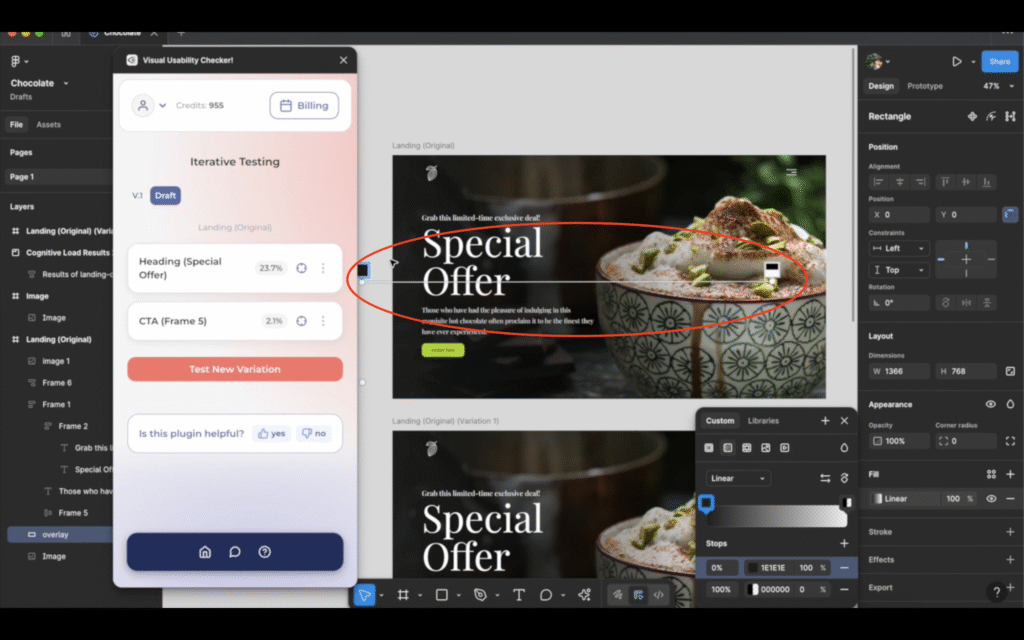This screenshot has height=640, width=1024.
Task: Switch to the Prototype tab
Action: click(x=924, y=86)
